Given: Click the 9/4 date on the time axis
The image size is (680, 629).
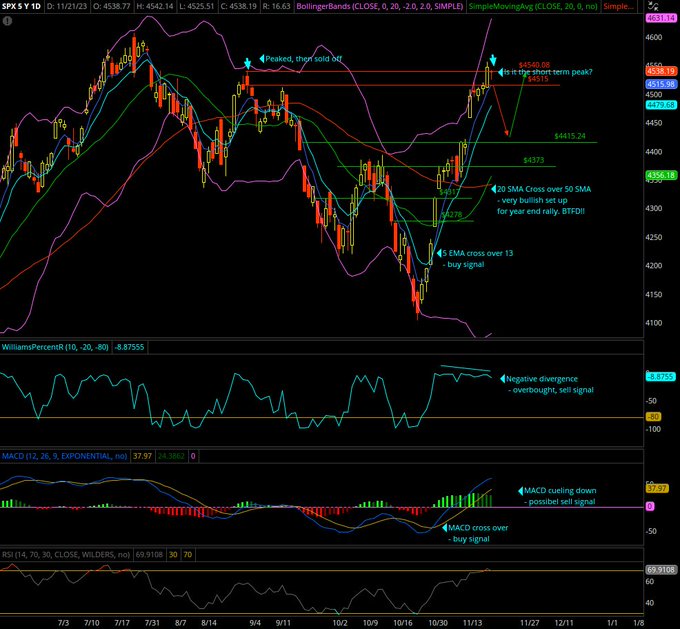Looking at the screenshot, I should coord(255,623).
